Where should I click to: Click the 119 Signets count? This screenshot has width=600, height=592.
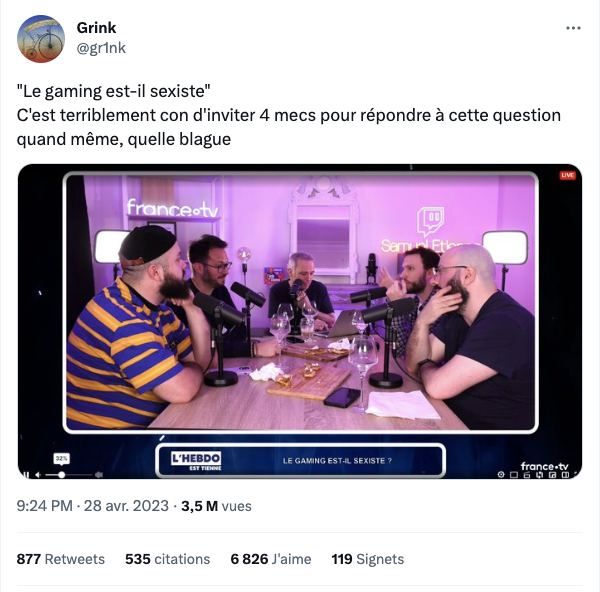tap(368, 559)
